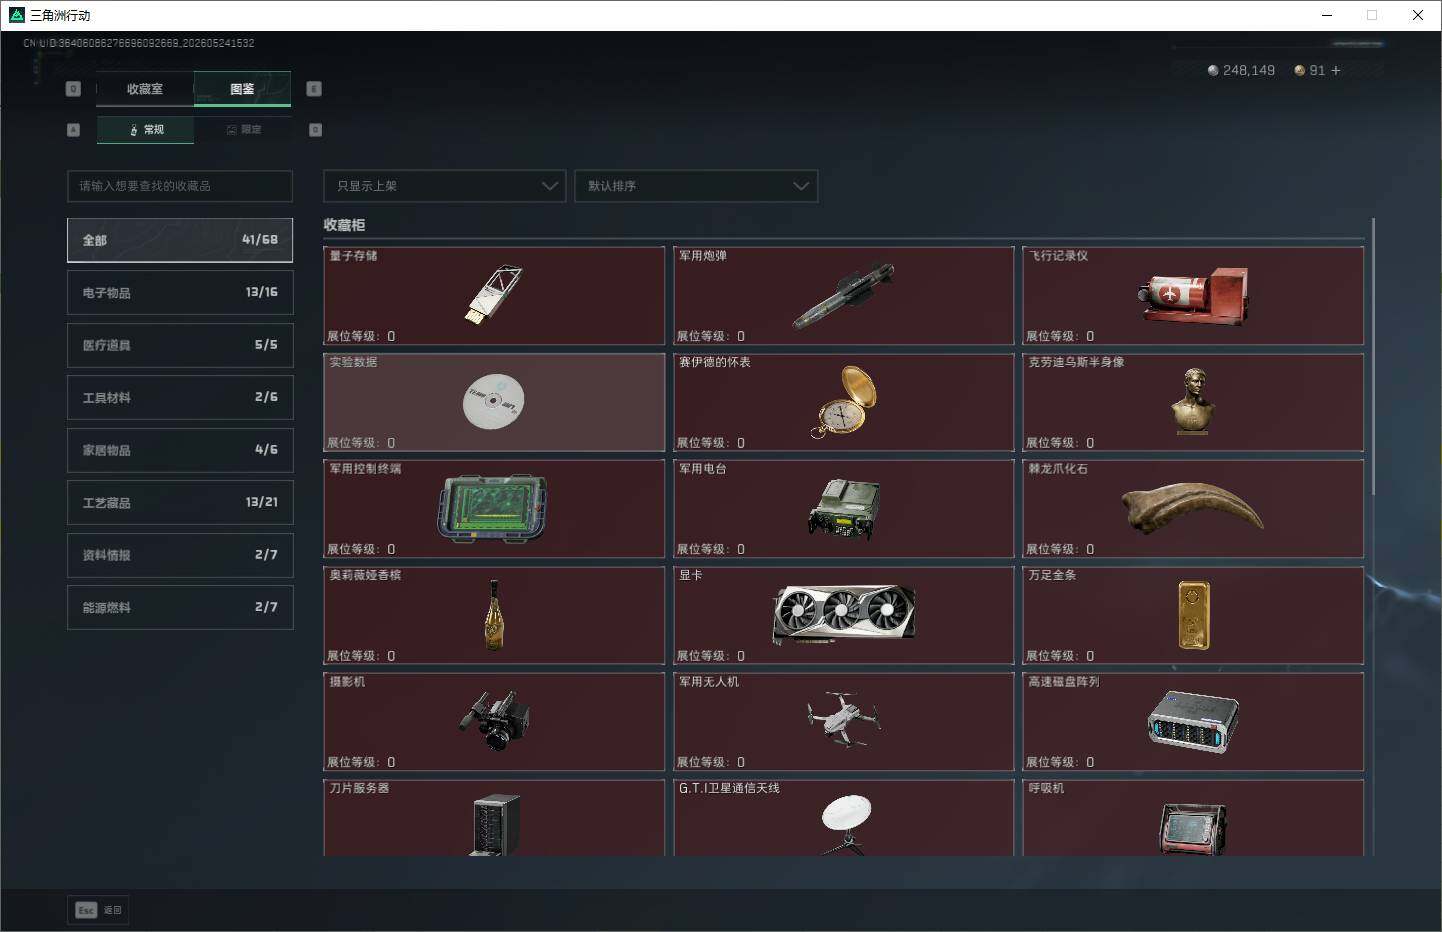Click the 13/21 count for 工艺藏品
Viewport: 1442px width, 932px height.
pos(261,502)
